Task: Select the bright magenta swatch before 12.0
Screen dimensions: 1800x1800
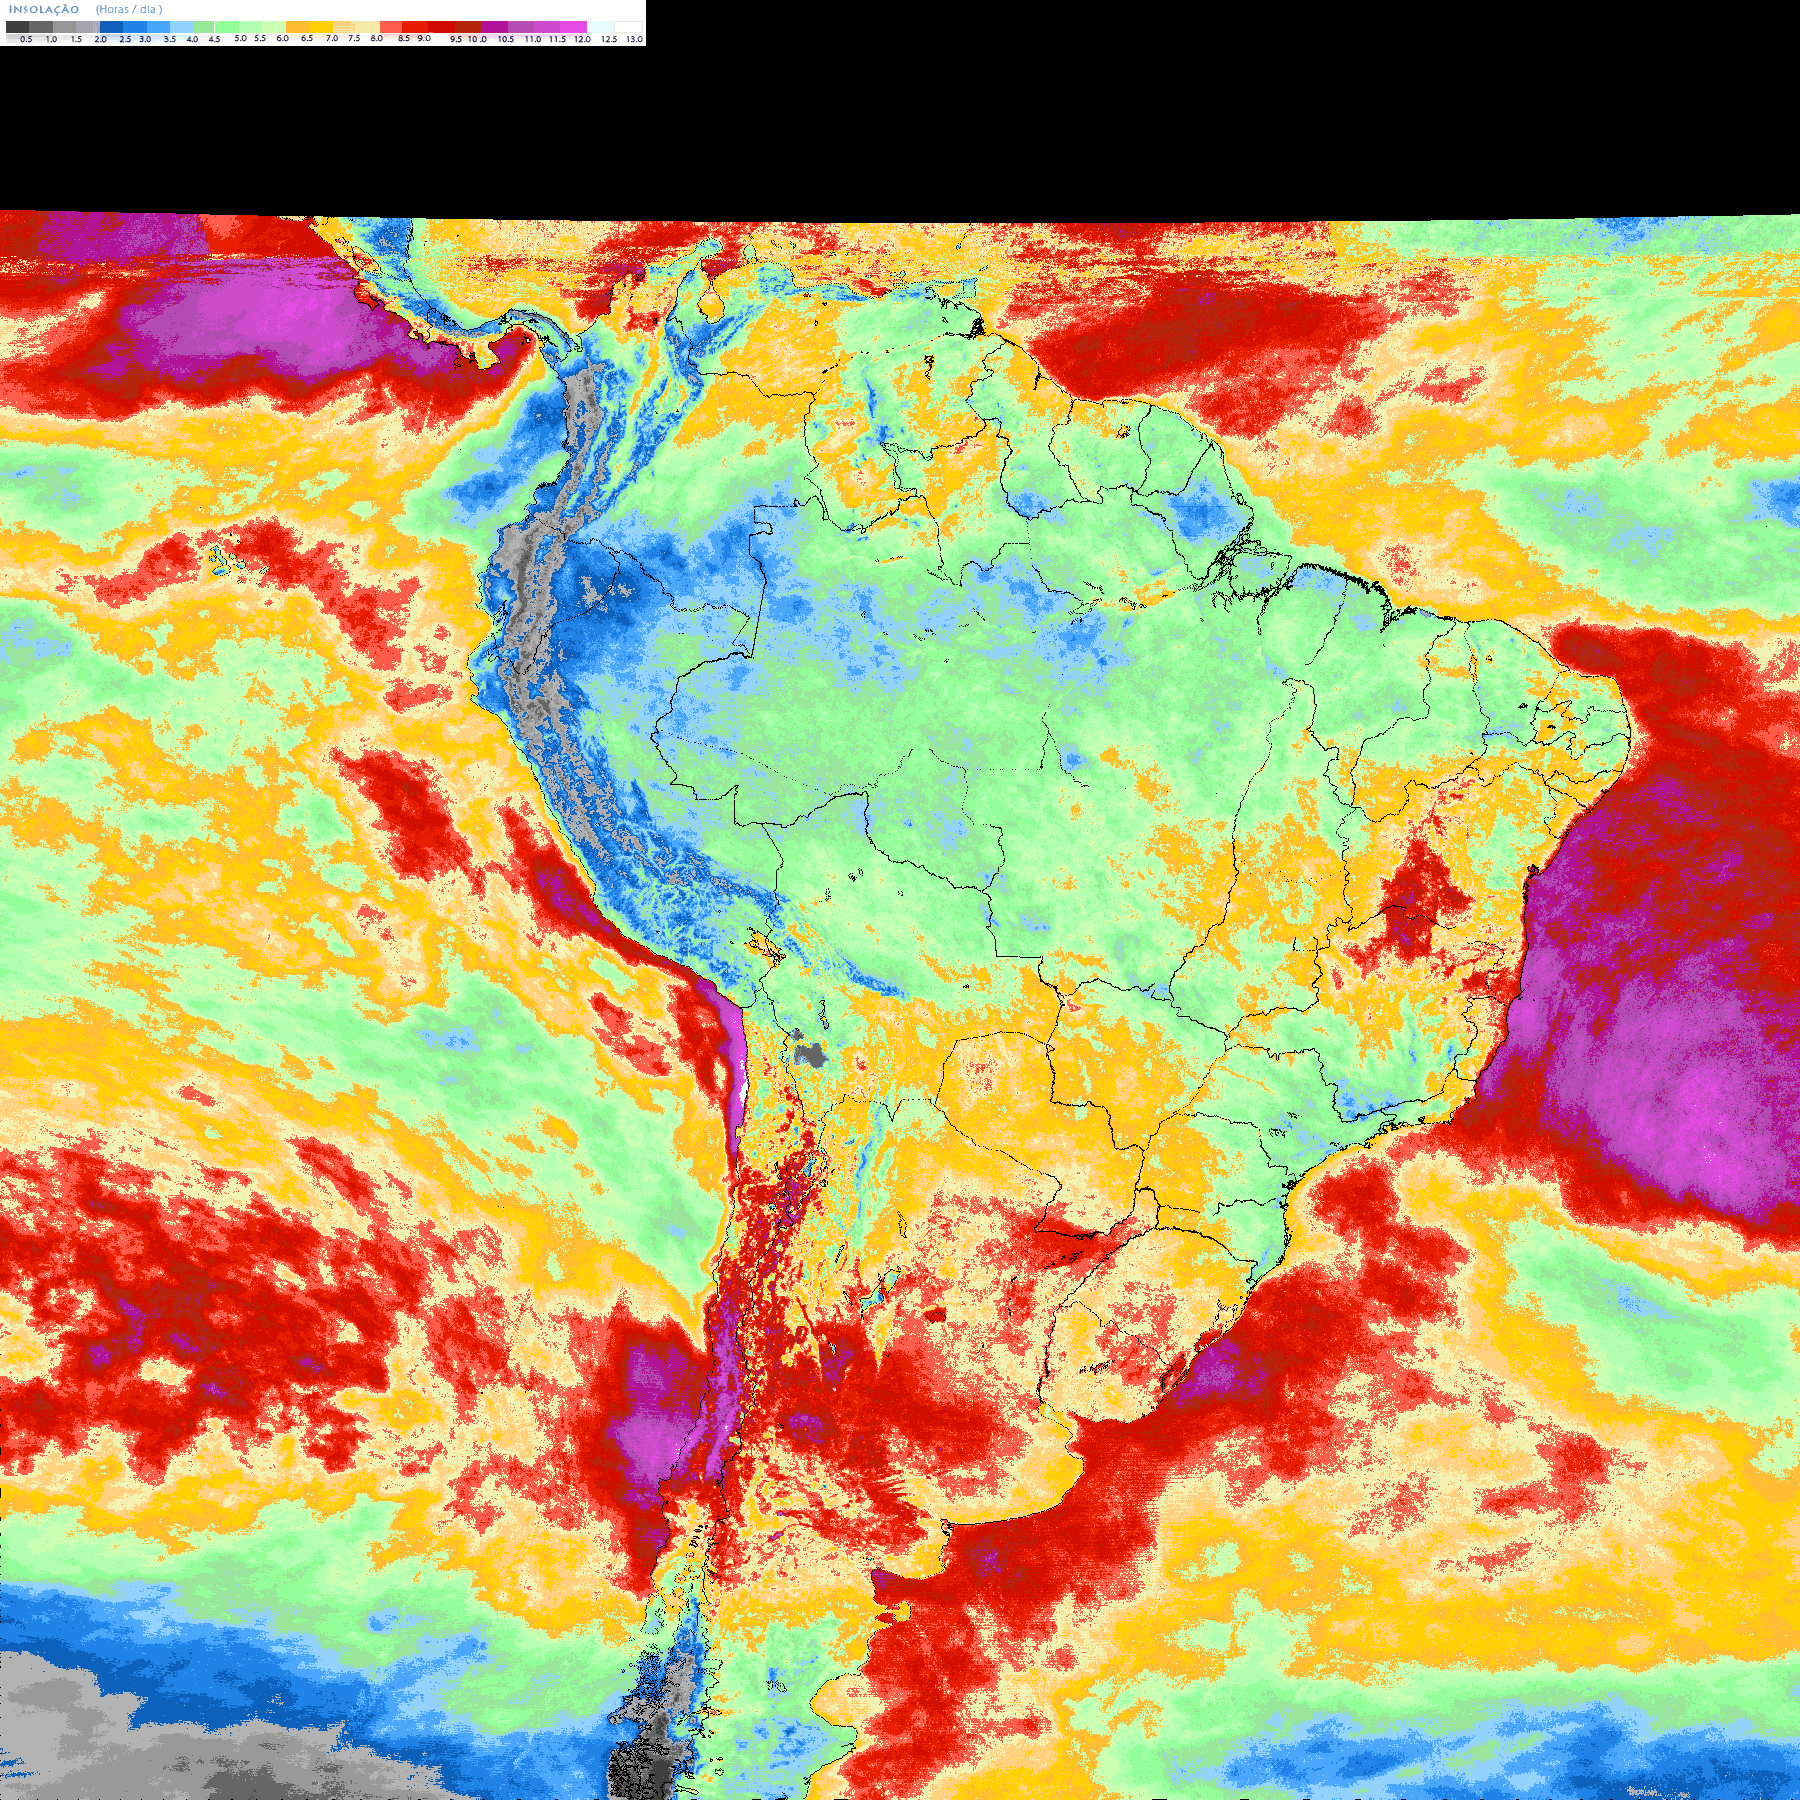Action: pos(573,27)
